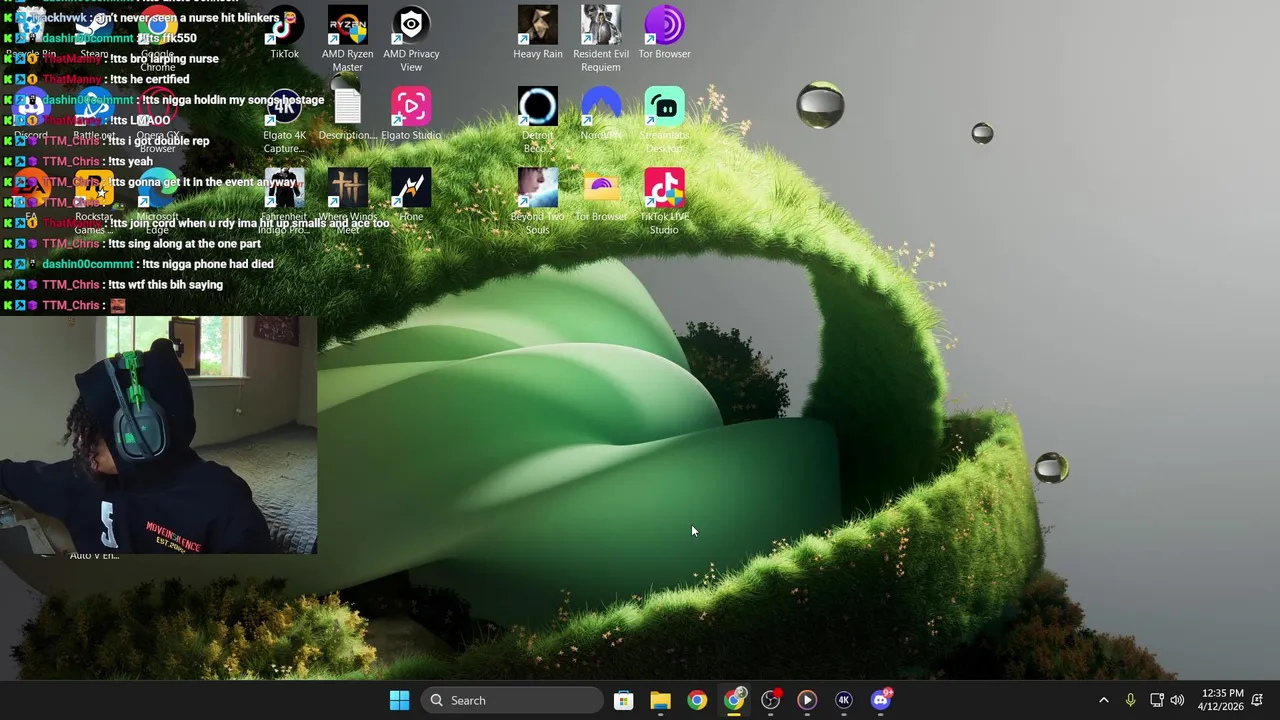The image size is (1280, 720).
Task: Open the TikTok desktop shortcut
Action: tap(284, 33)
